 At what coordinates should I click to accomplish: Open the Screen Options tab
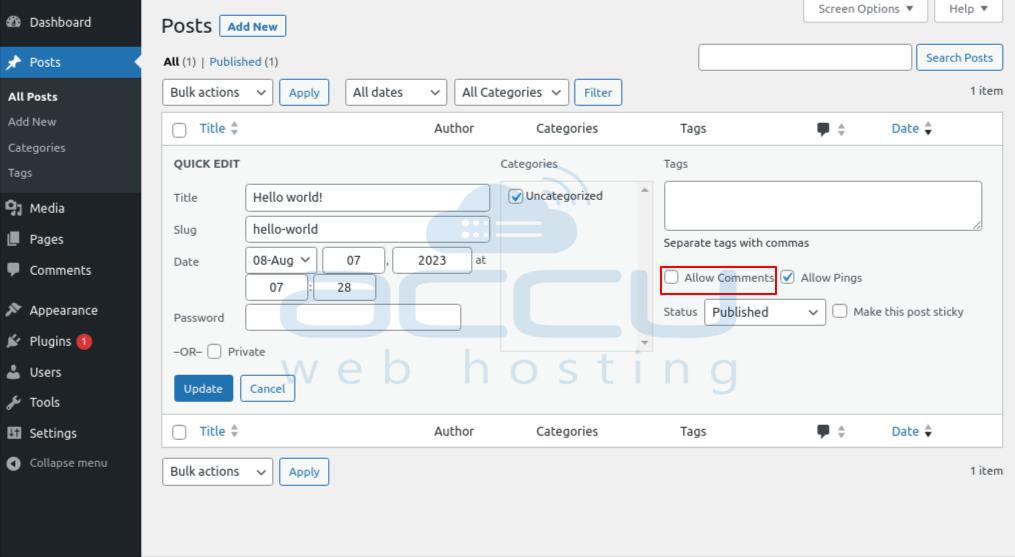coord(865,9)
